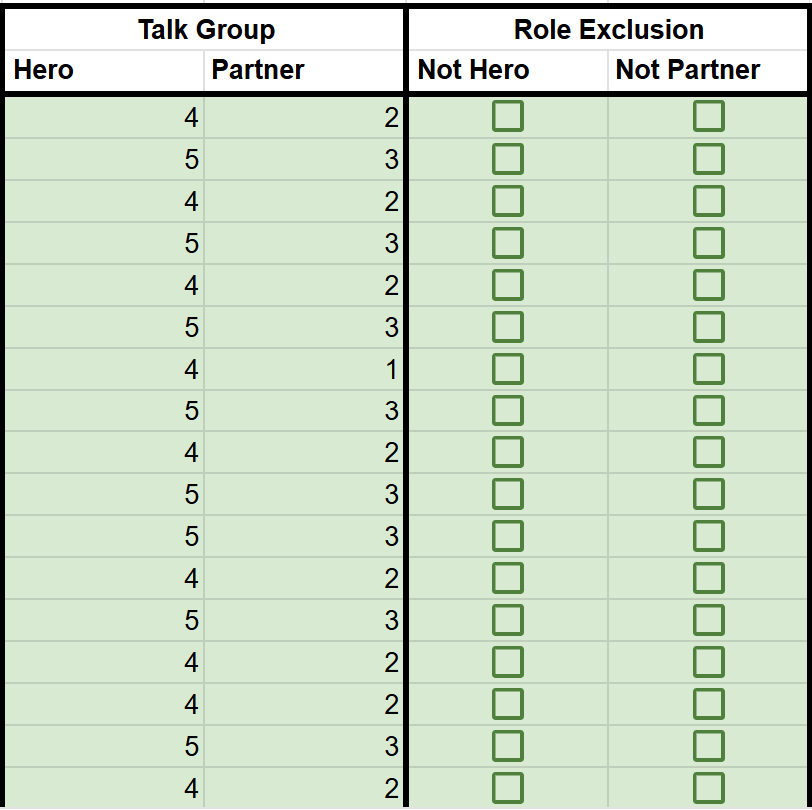Select the Not Hero column header
The height and width of the screenshot is (810, 812).
point(508,70)
